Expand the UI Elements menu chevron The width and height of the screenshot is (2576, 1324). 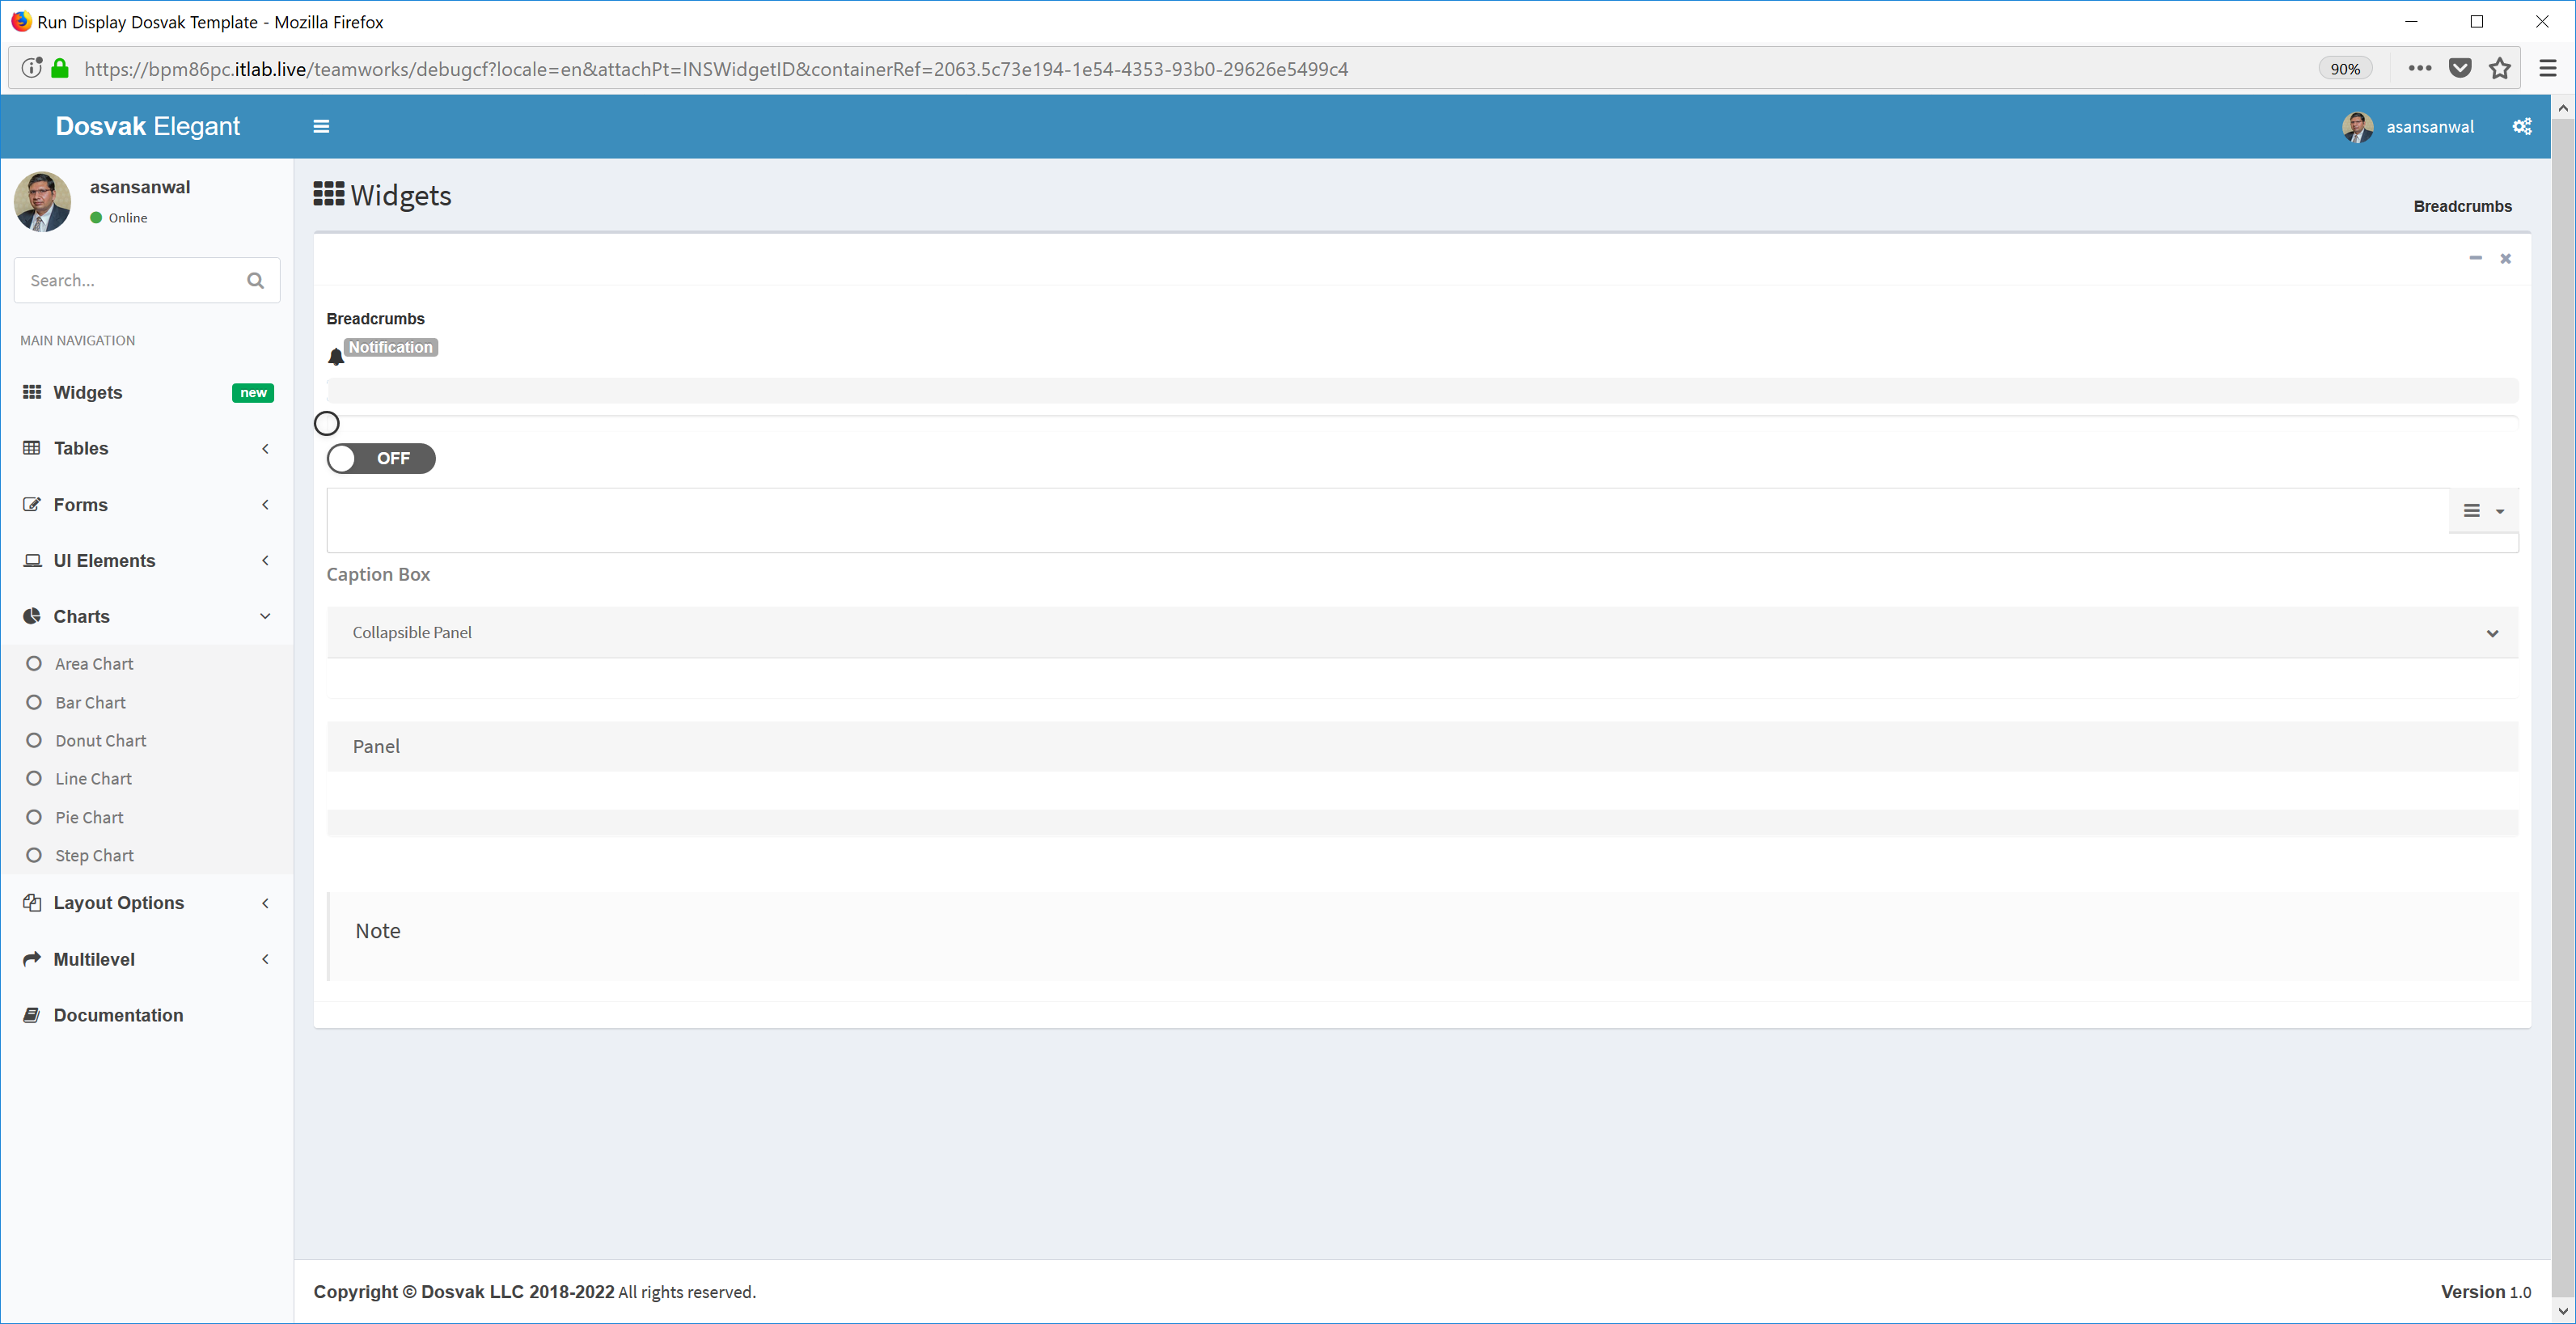point(265,561)
